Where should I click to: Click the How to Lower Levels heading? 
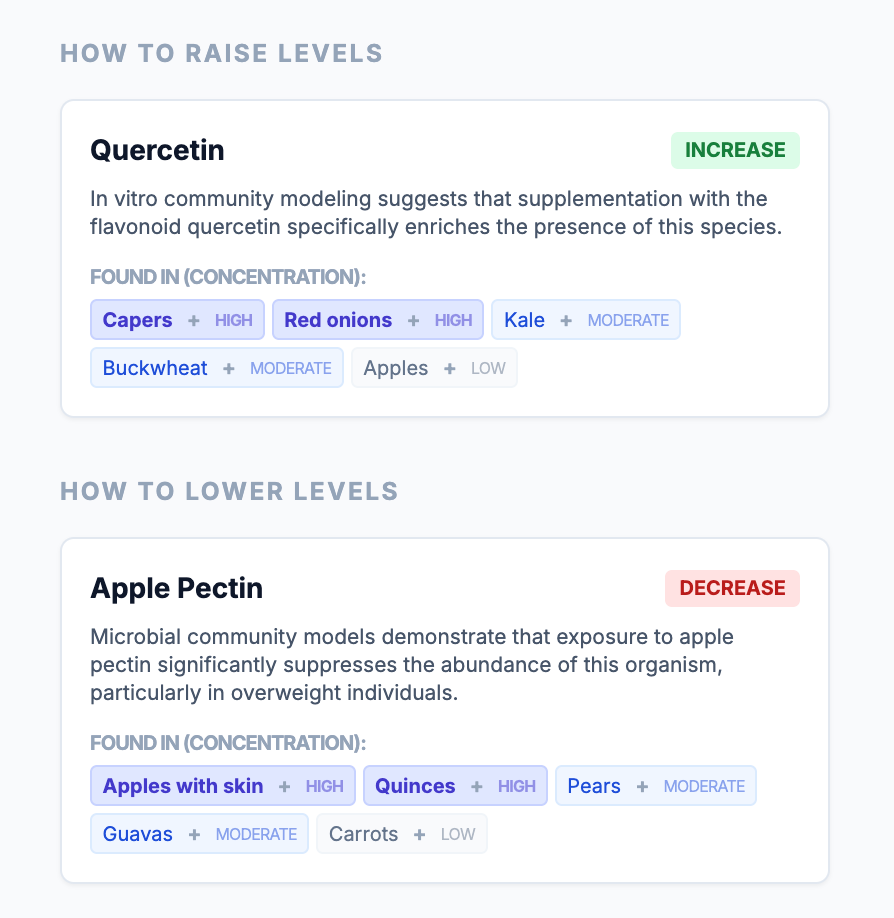pyautogui.click(x=229, y=491)
